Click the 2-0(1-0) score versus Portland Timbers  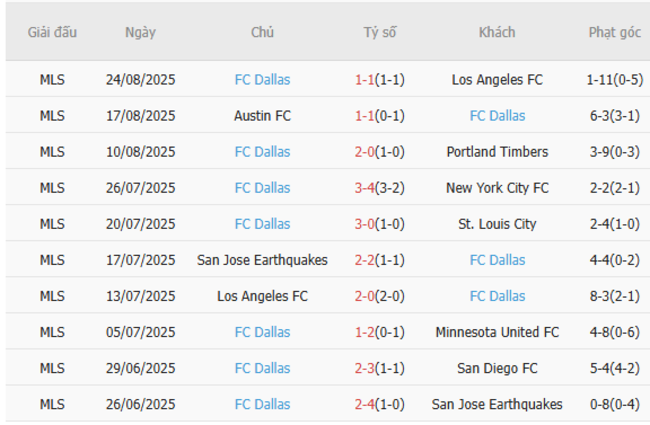point(379,152)
